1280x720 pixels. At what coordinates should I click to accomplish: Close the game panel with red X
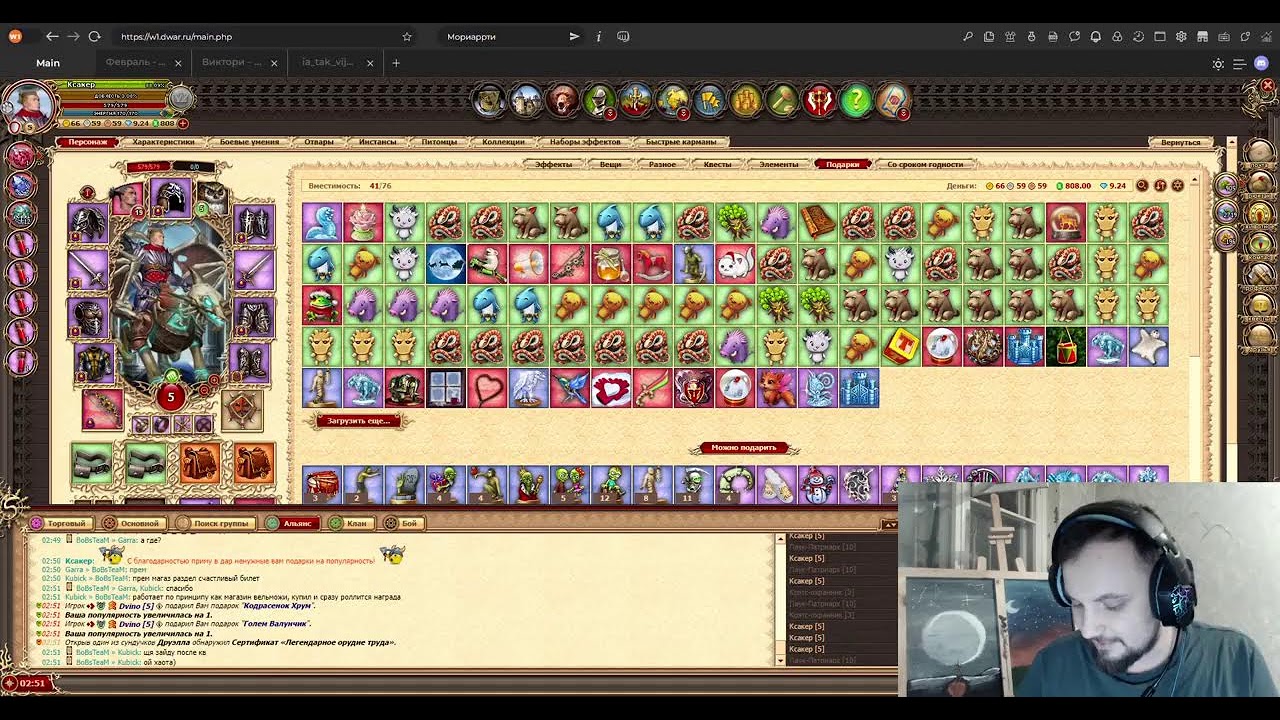click(x=1267, y=86)
